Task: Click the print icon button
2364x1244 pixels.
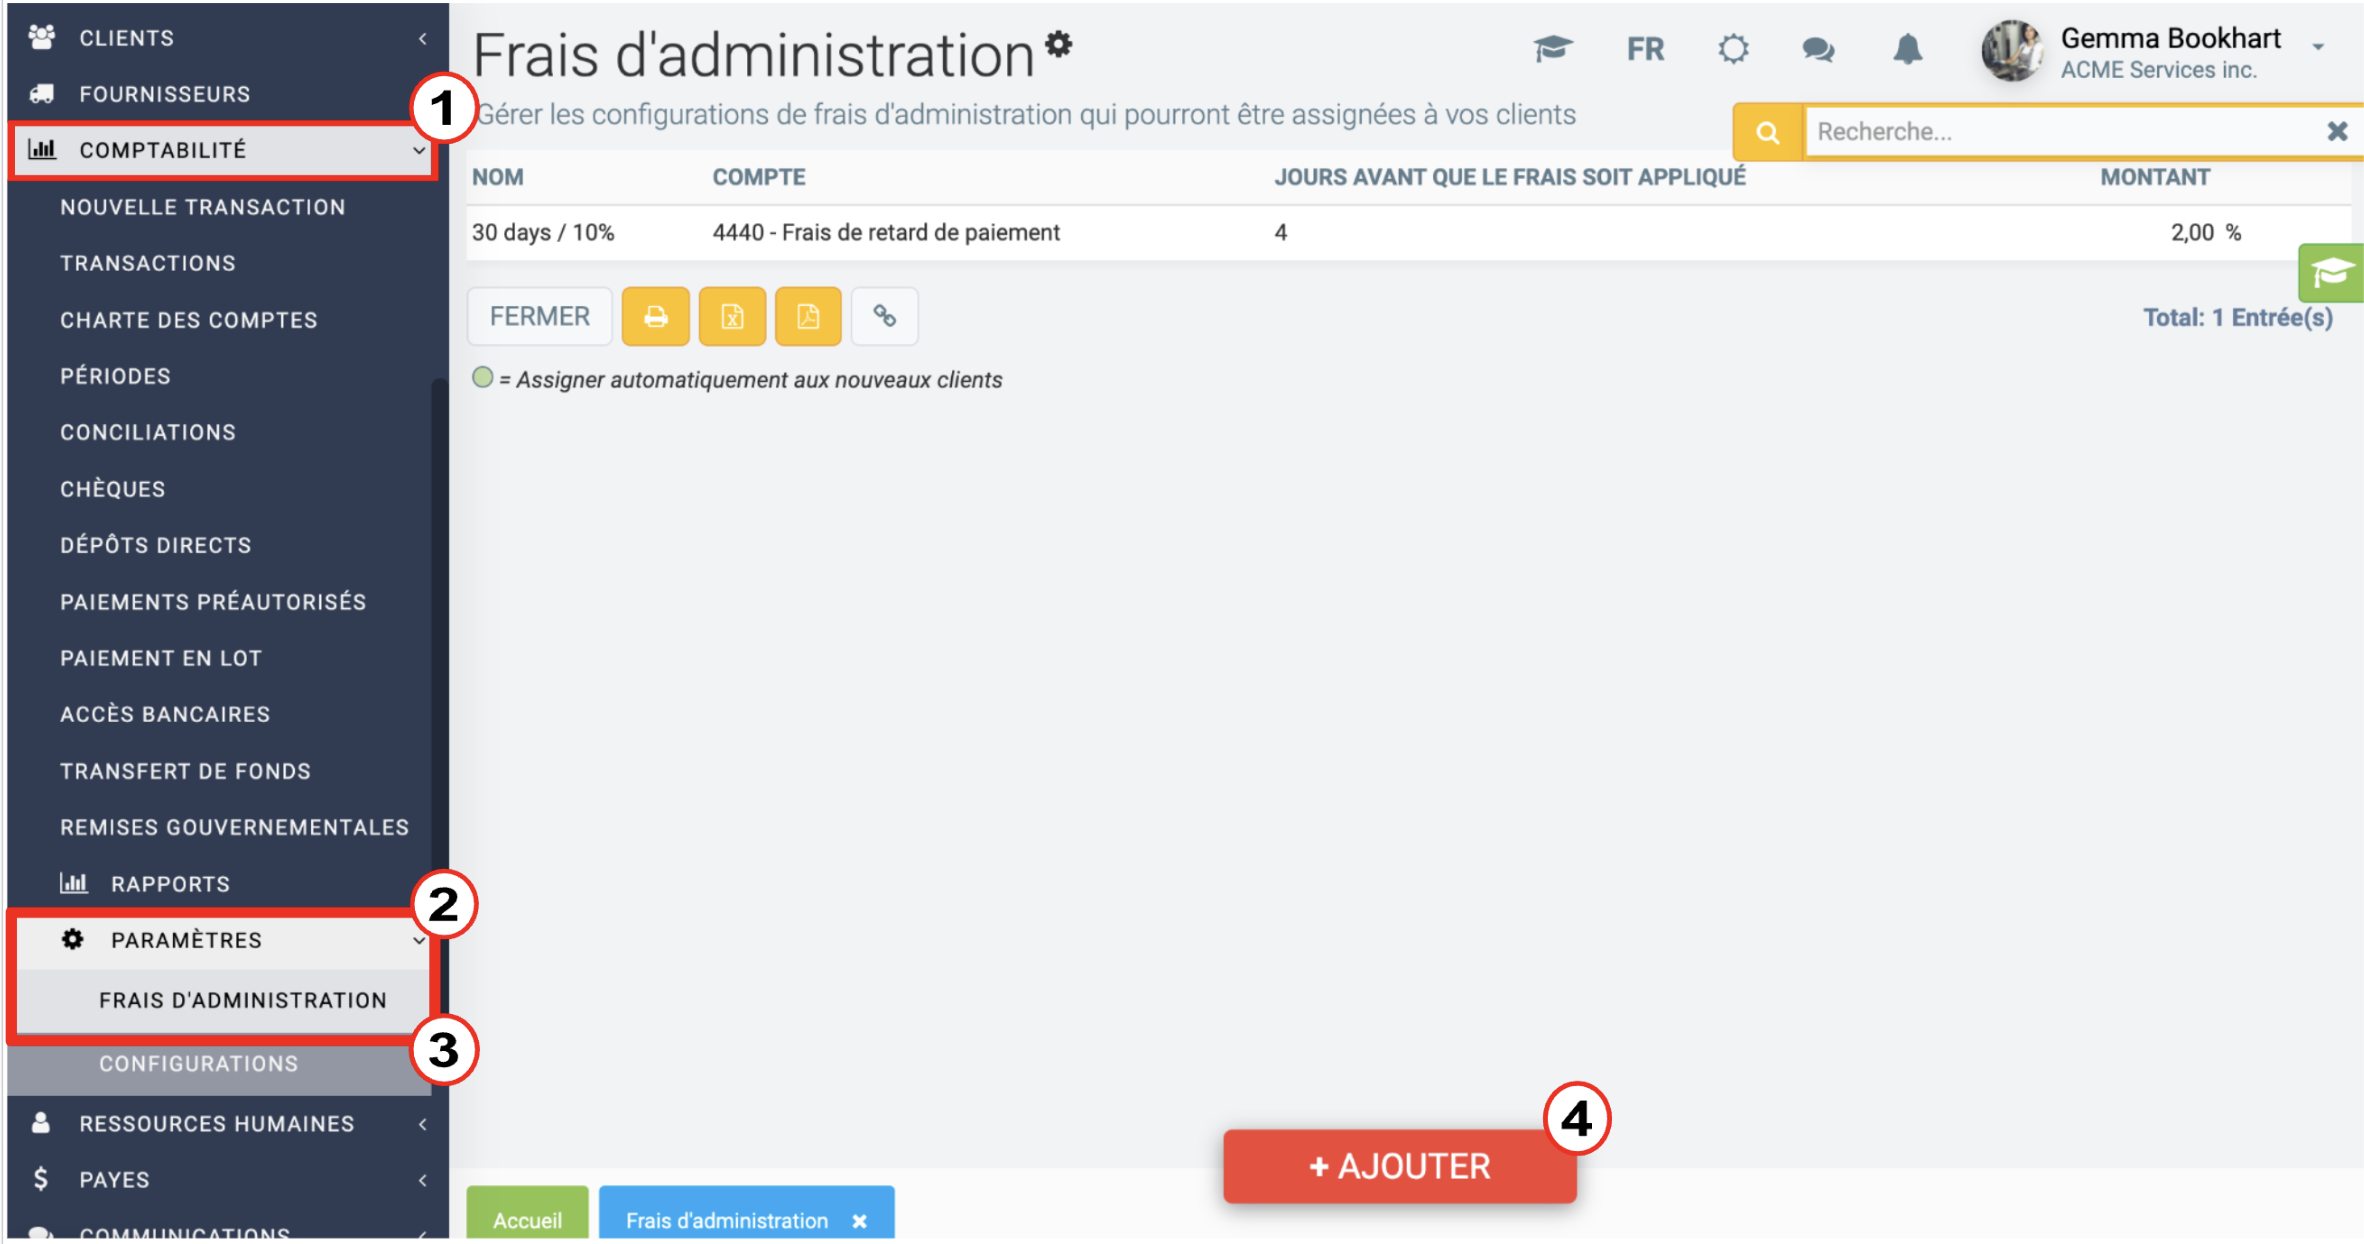Action: (x=655, y=317)
